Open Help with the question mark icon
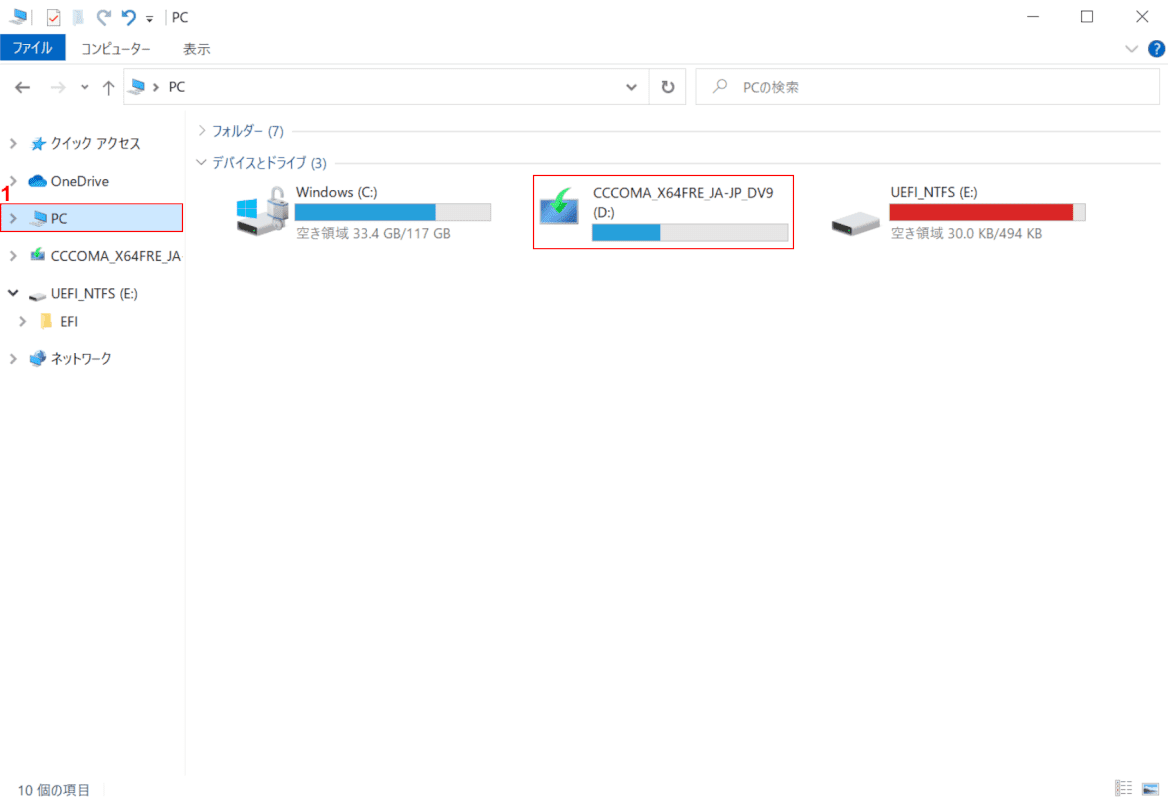Viewport: 1168px width, 800px height. [1156, 49]
